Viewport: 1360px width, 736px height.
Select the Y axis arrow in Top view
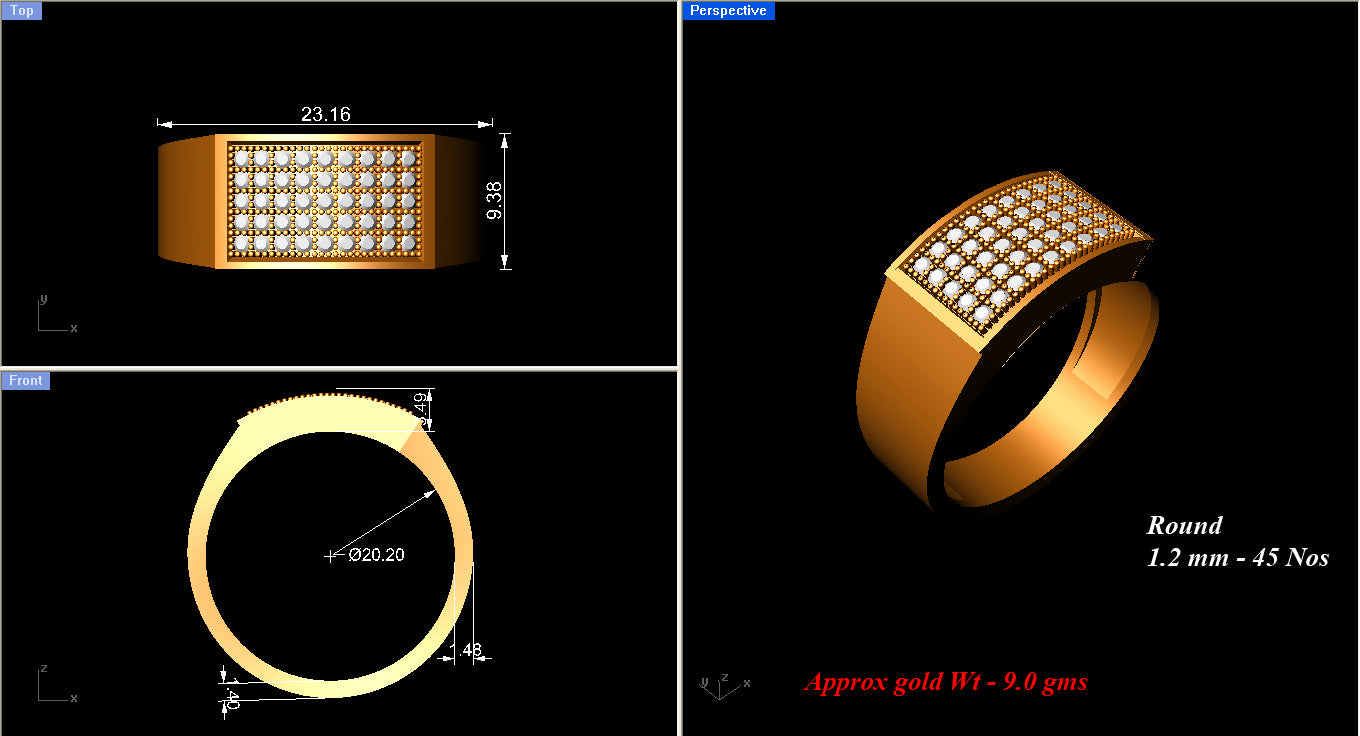click(43, 300)
